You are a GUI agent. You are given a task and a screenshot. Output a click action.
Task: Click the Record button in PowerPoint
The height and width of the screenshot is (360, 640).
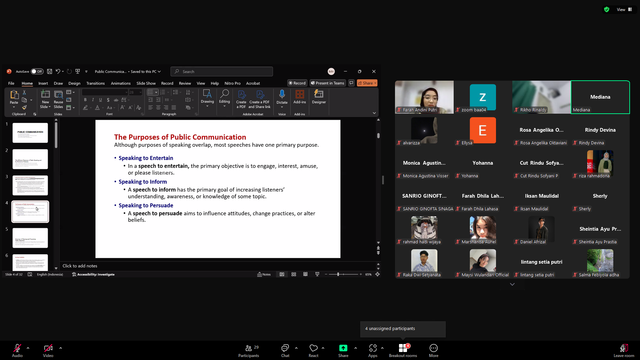[297, 83]
